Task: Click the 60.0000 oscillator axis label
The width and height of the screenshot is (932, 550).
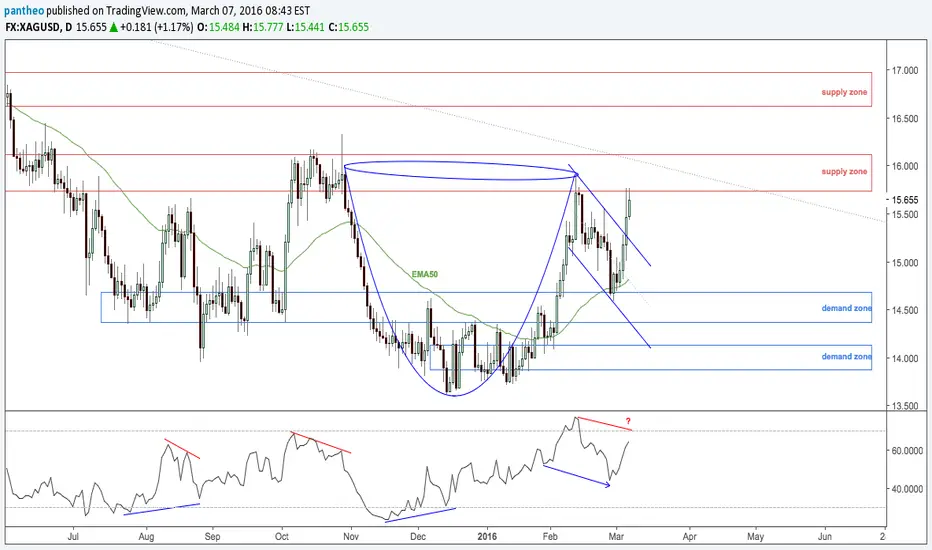Action: tap(907, 451)
